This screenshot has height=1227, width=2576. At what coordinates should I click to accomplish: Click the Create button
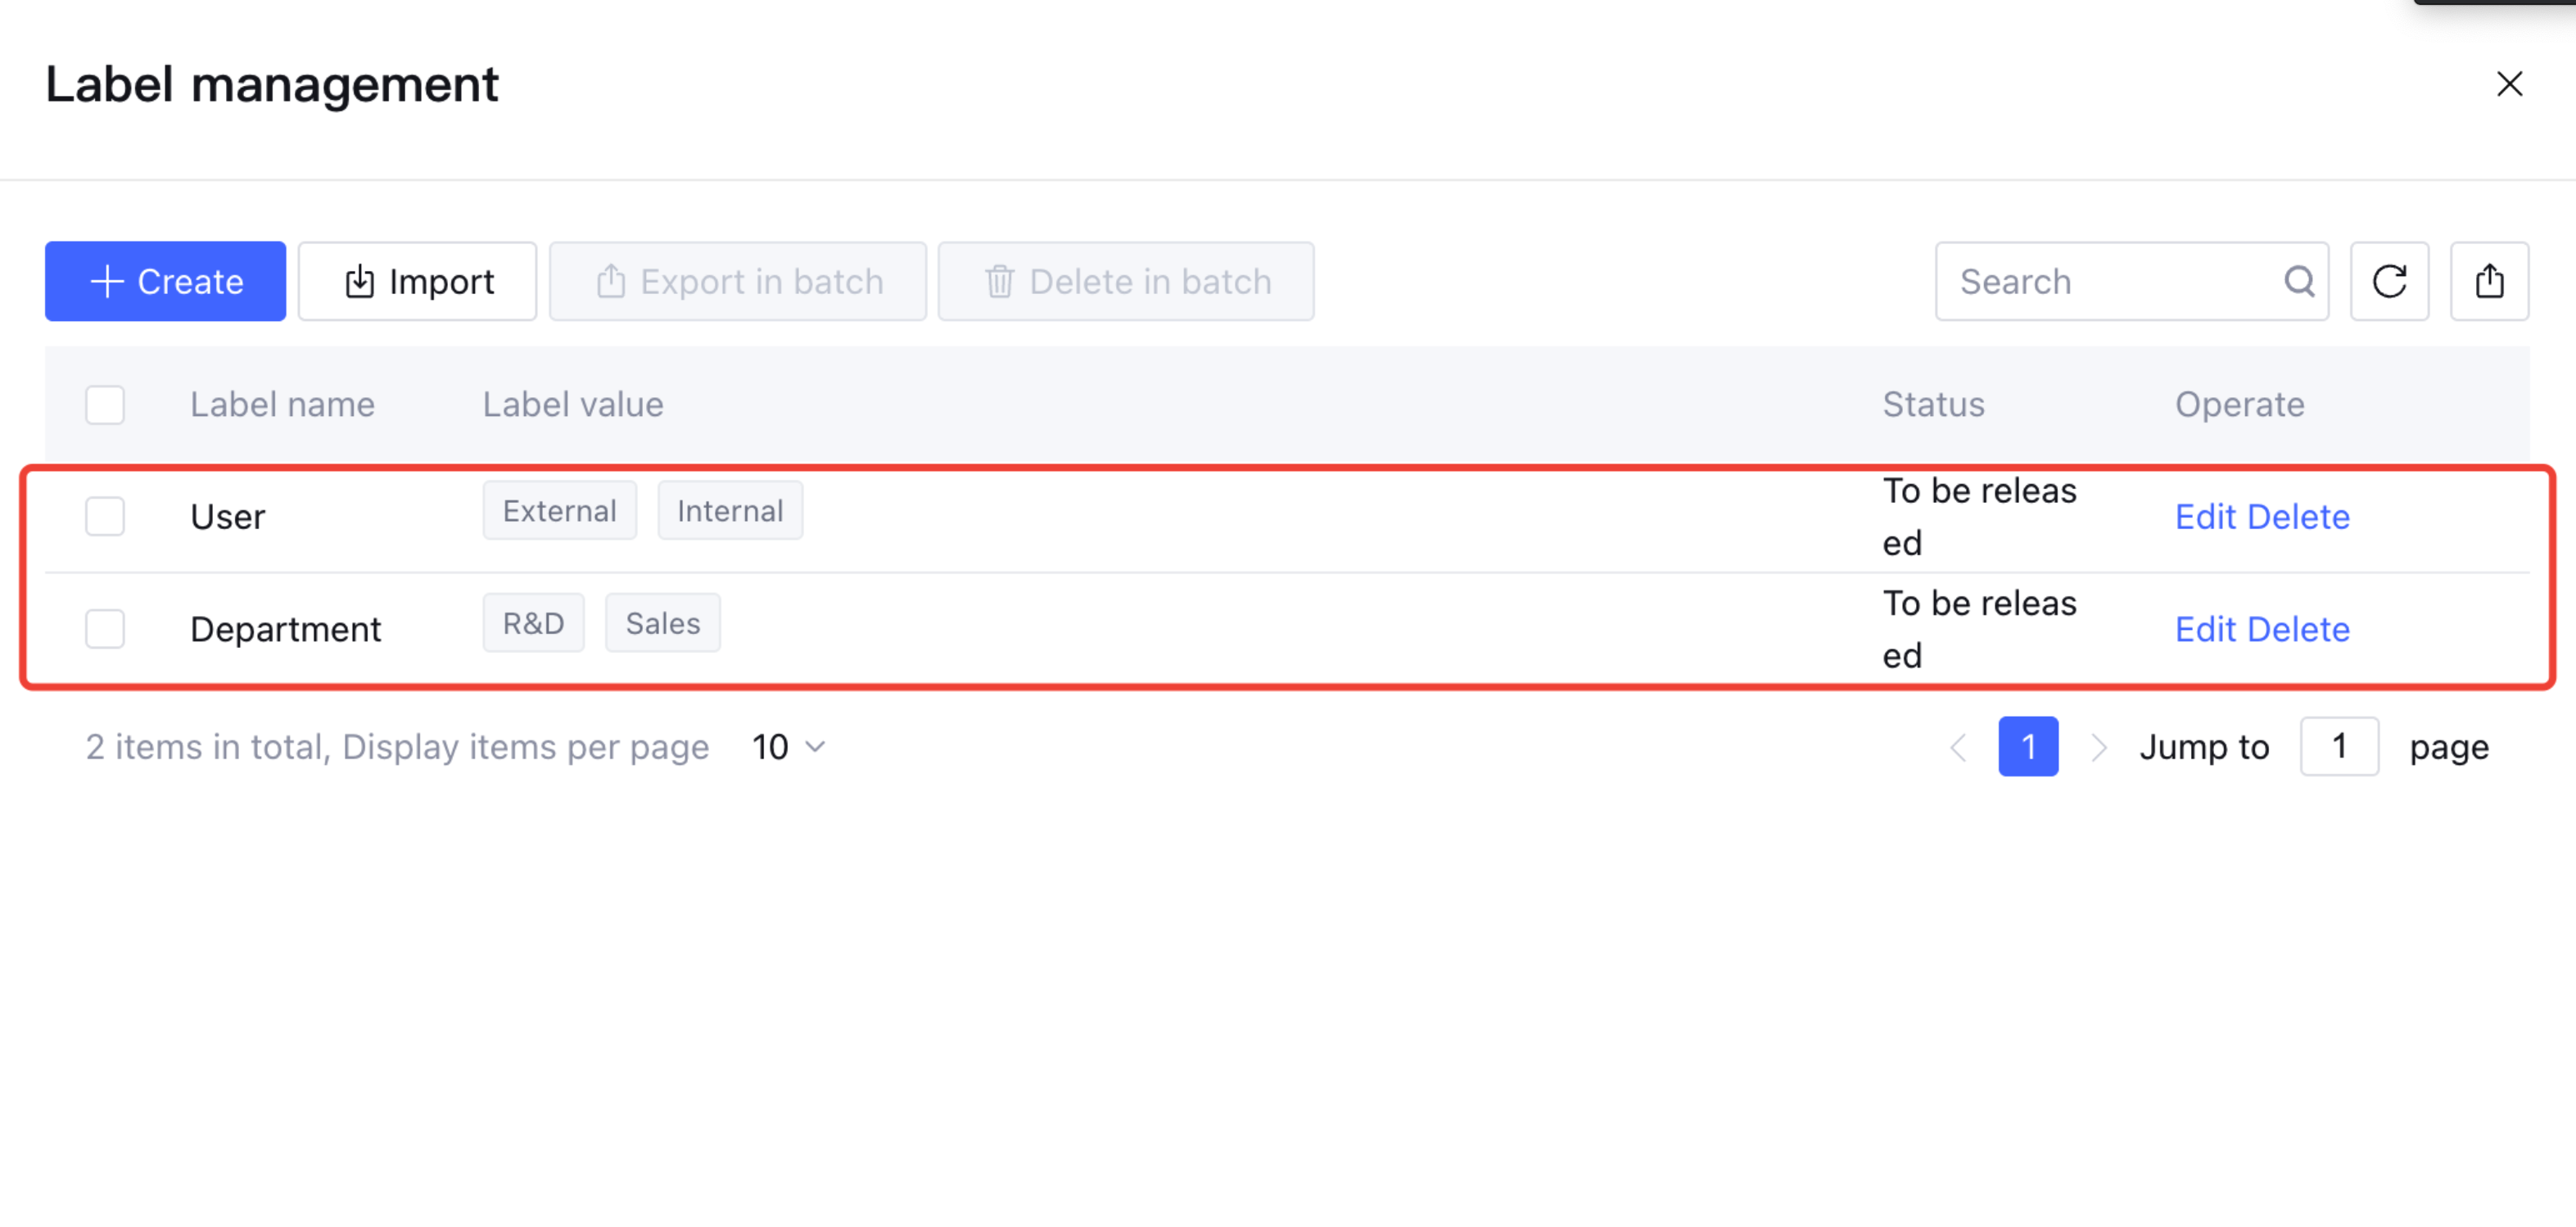165,281
